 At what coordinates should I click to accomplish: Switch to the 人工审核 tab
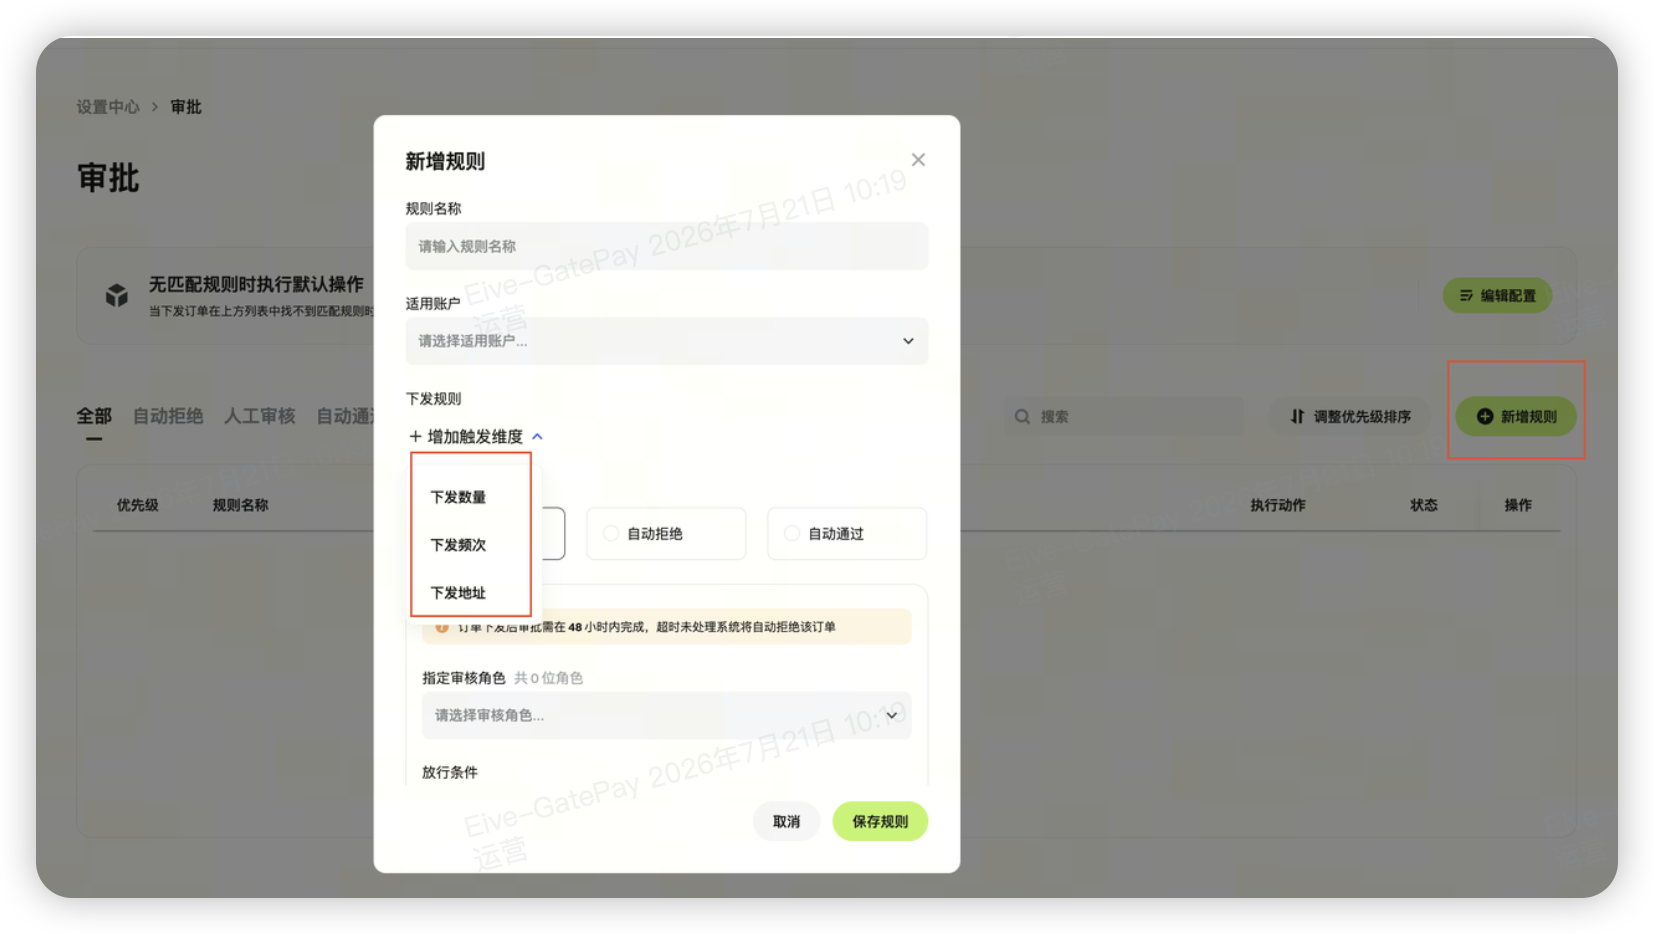(260, 416)
